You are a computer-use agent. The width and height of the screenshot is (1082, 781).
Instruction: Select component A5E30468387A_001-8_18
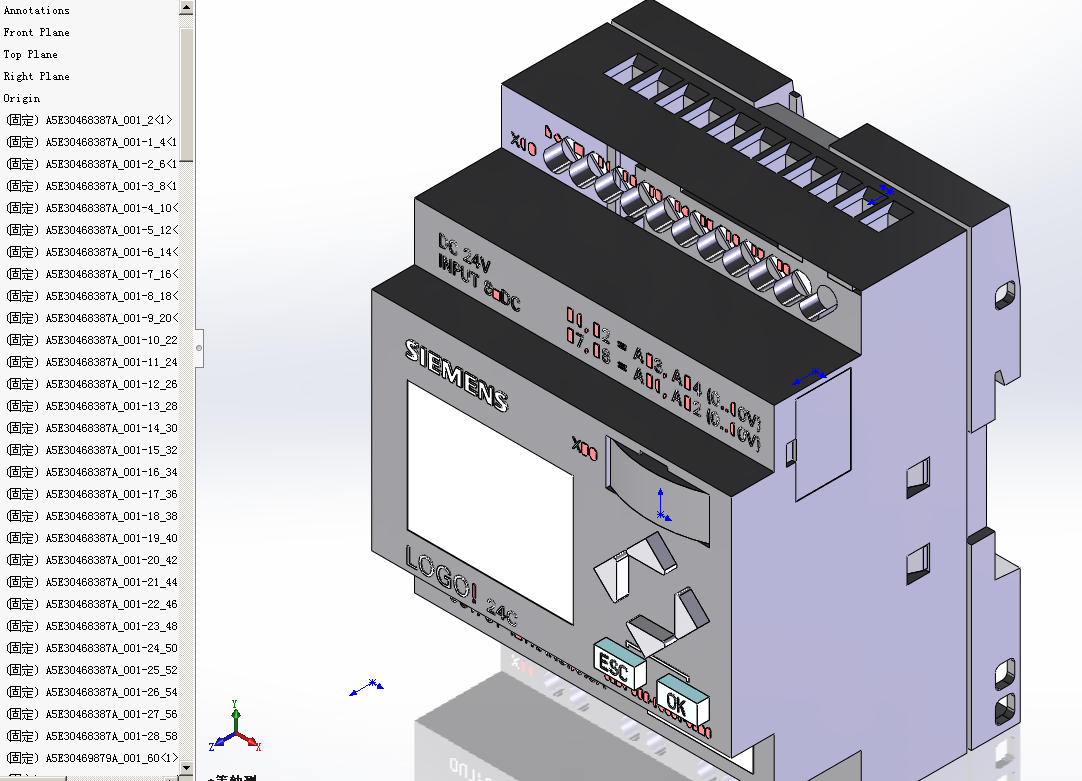pos(91,297)
